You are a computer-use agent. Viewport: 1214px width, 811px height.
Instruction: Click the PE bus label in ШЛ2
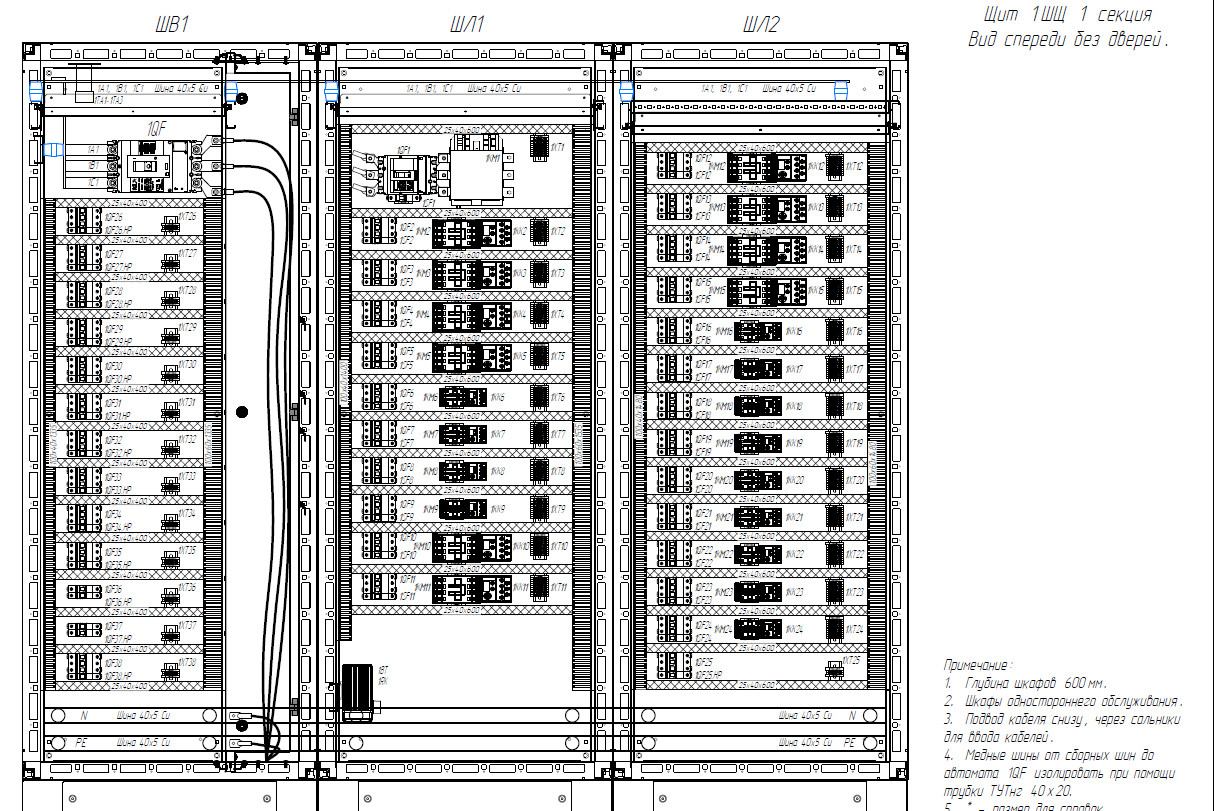coord(849,743)
